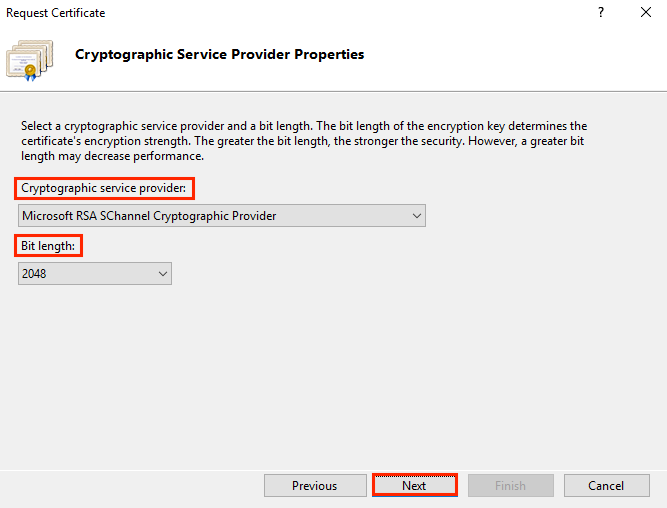Click the 2048 bit length value

click(37, 273)
